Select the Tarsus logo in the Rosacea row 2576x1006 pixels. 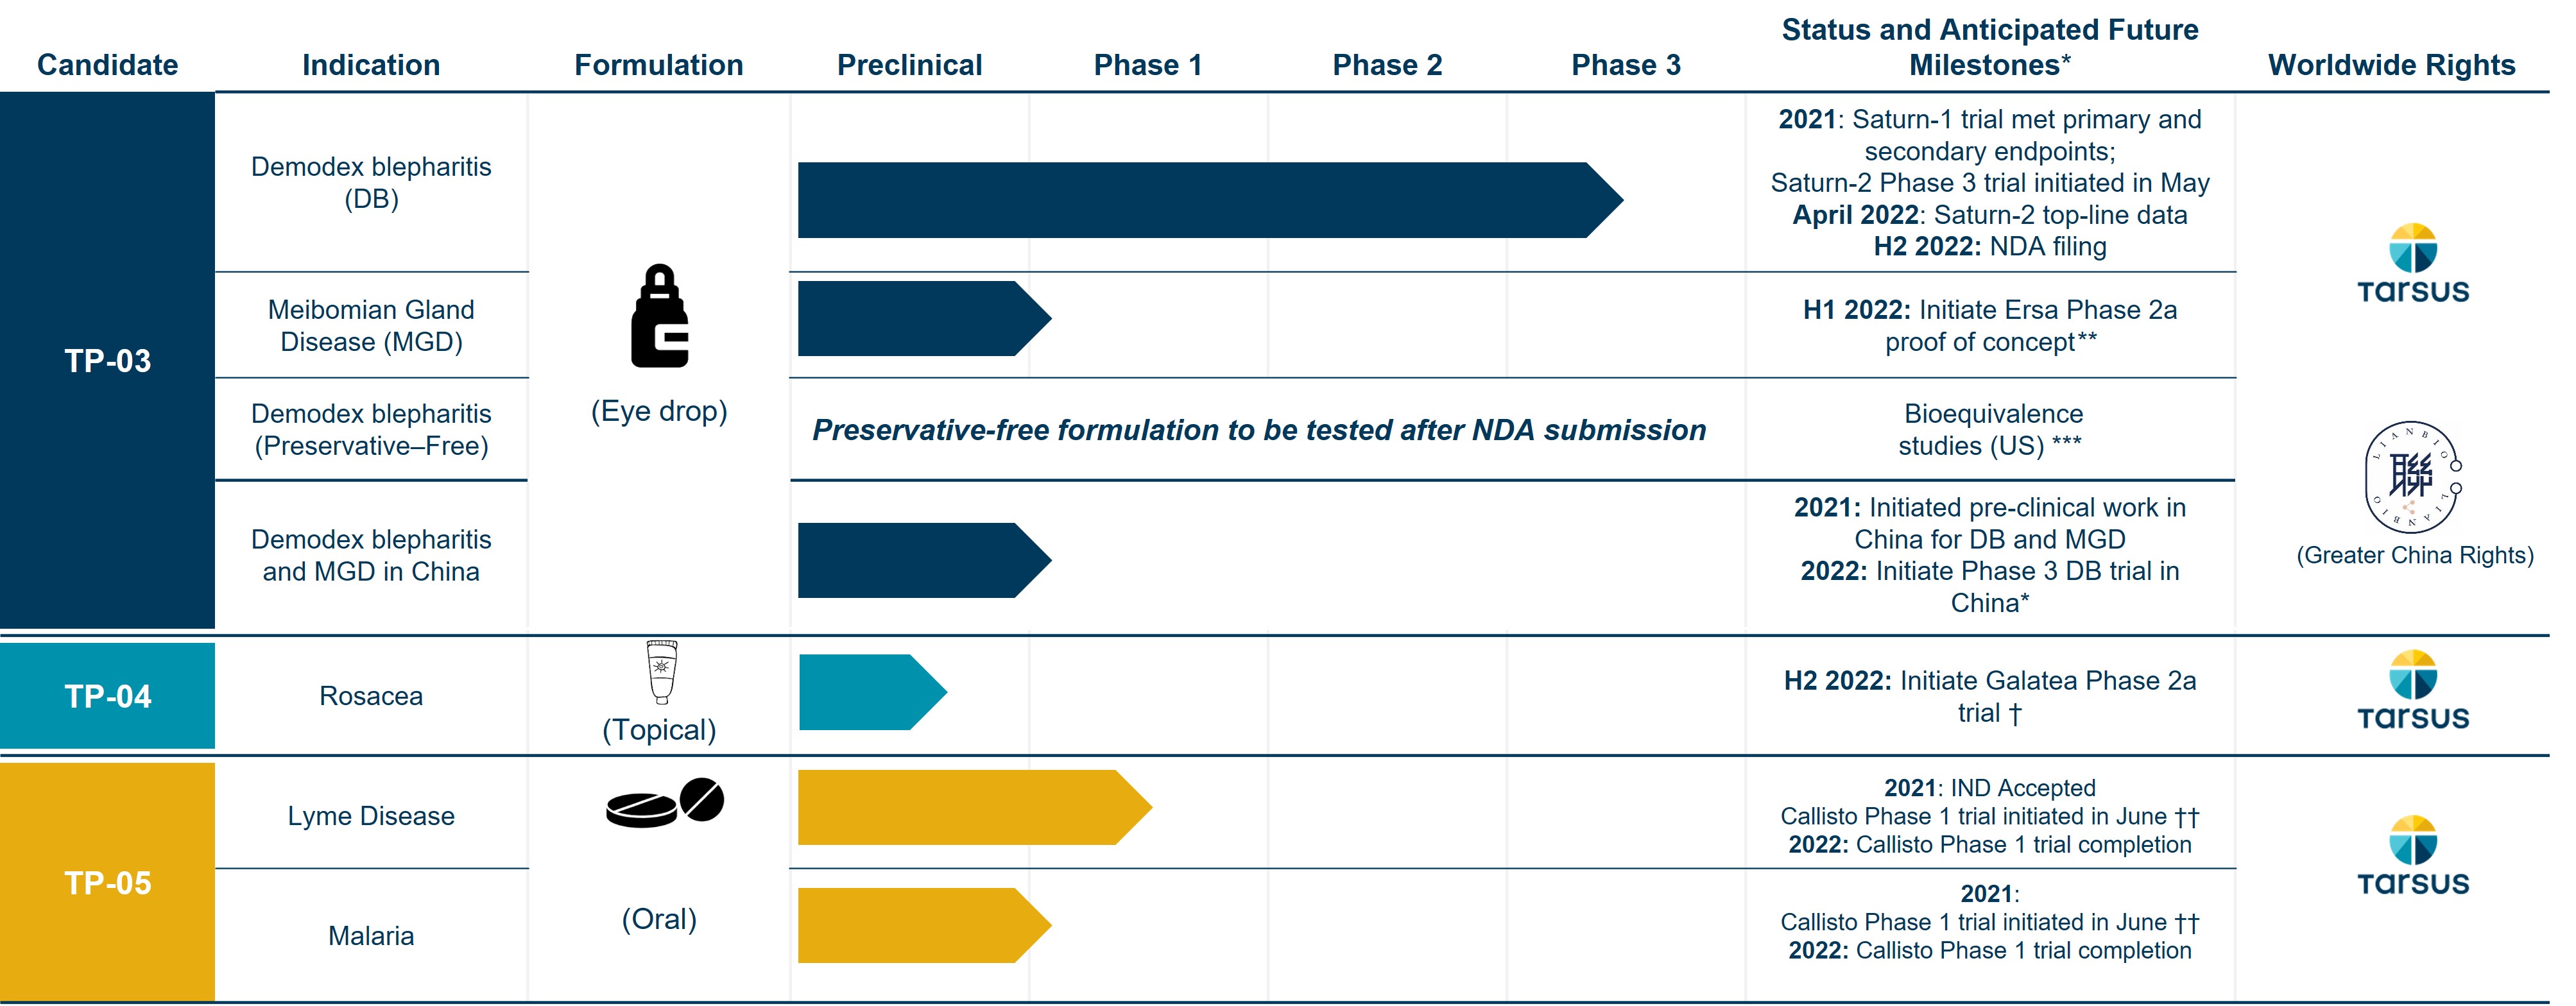click(2412, 691)
